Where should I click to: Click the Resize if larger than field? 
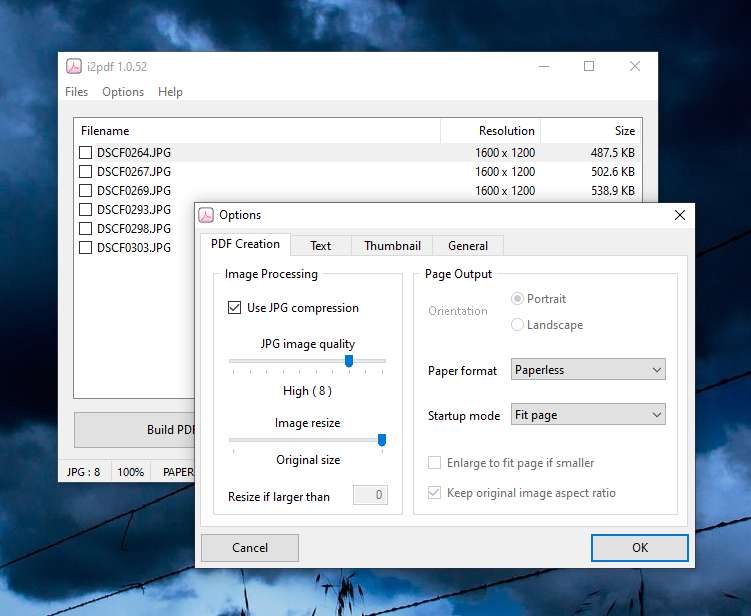(370, 495)
